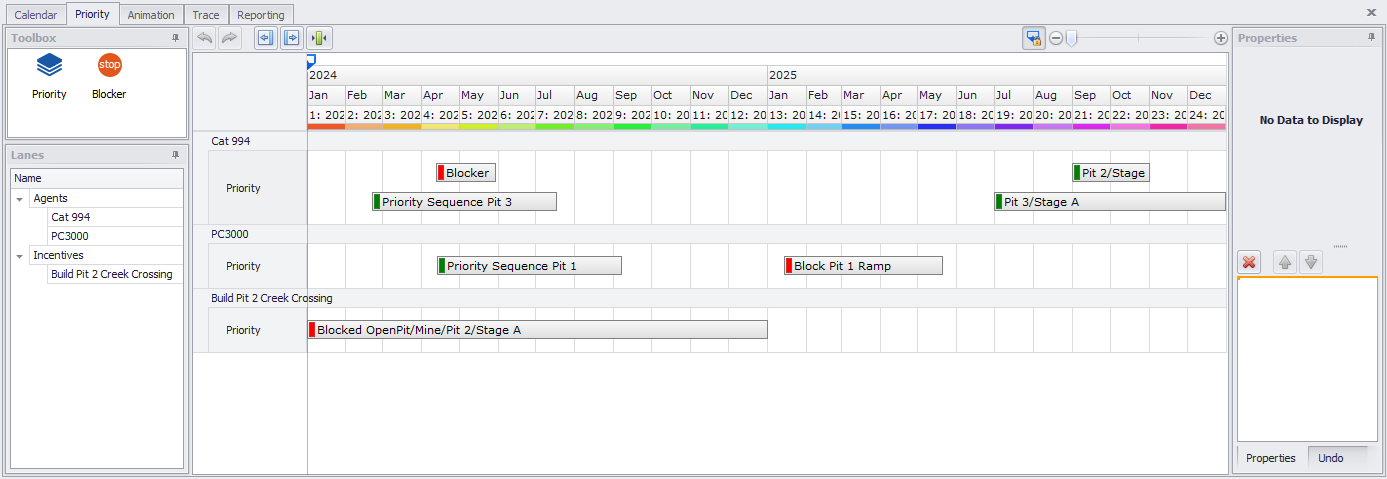Select the Priority tool in Toolbox
1387x479 pixels.
tap(49, 77)
